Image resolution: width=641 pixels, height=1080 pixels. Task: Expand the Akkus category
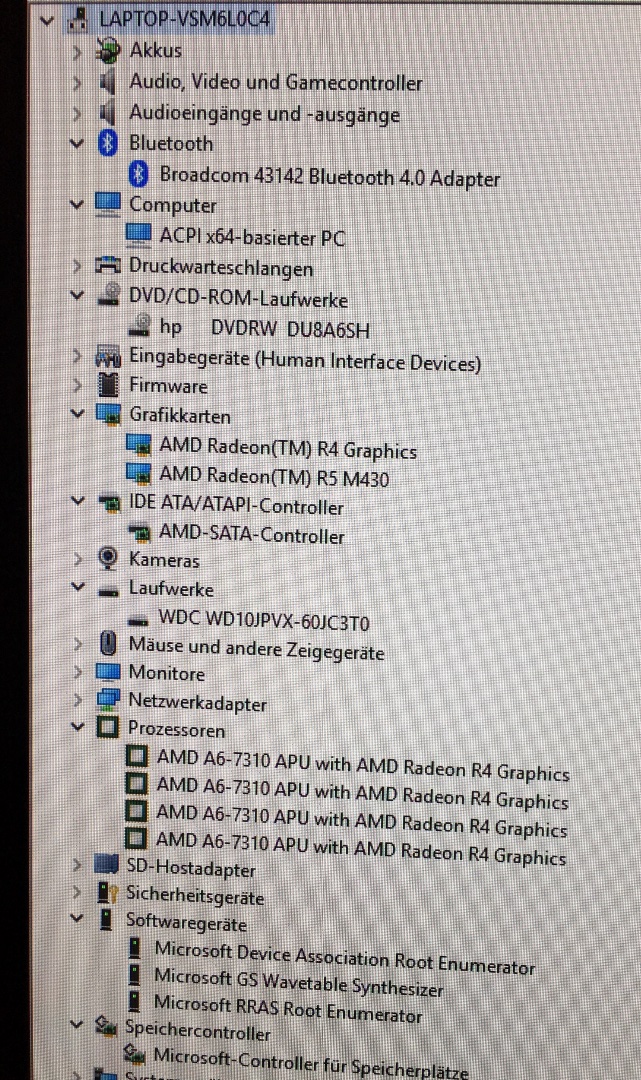(77, 52)
